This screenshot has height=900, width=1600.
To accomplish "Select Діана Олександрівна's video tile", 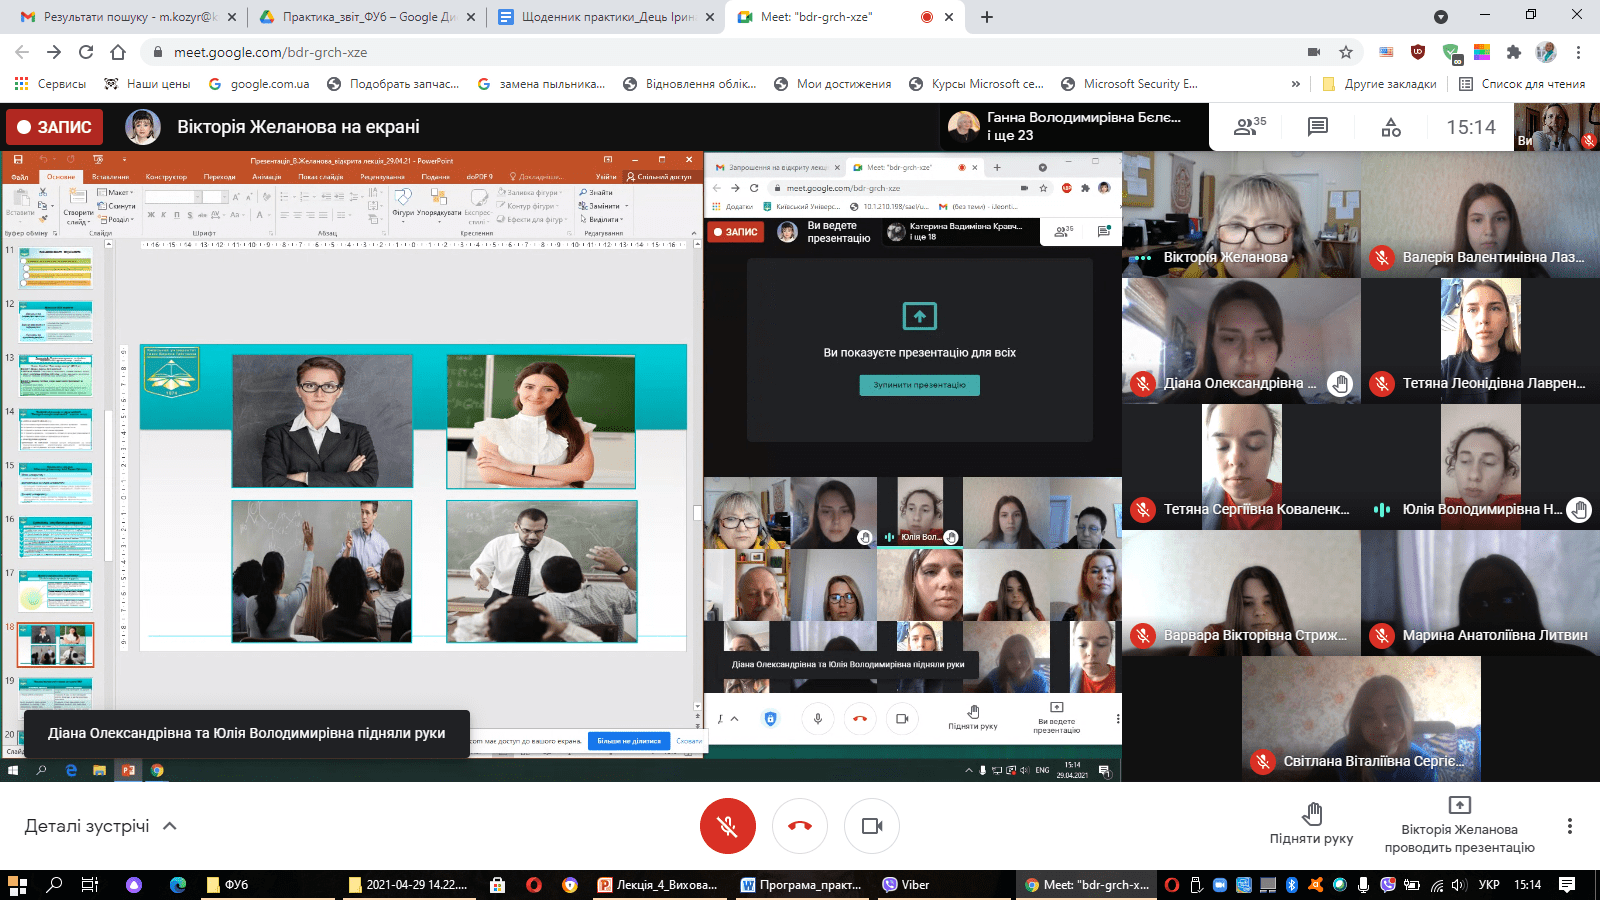I will coord(1241,341).
